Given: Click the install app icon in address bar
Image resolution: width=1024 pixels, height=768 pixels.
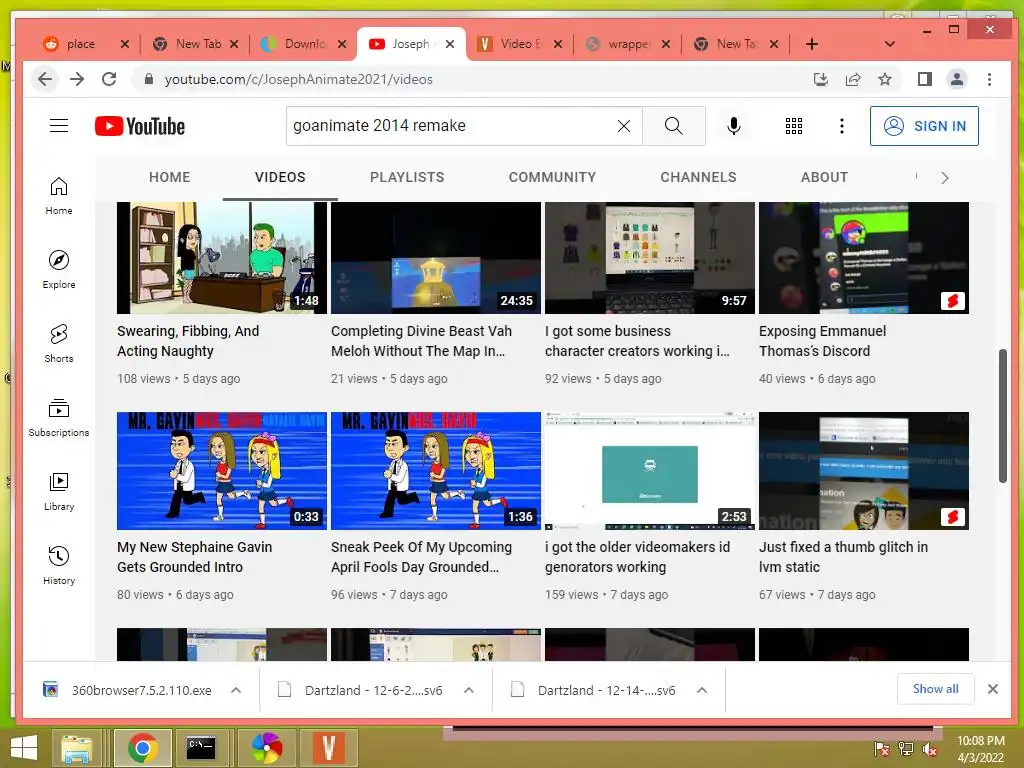Looking at the screenshot, I should (x=821, y=79).
